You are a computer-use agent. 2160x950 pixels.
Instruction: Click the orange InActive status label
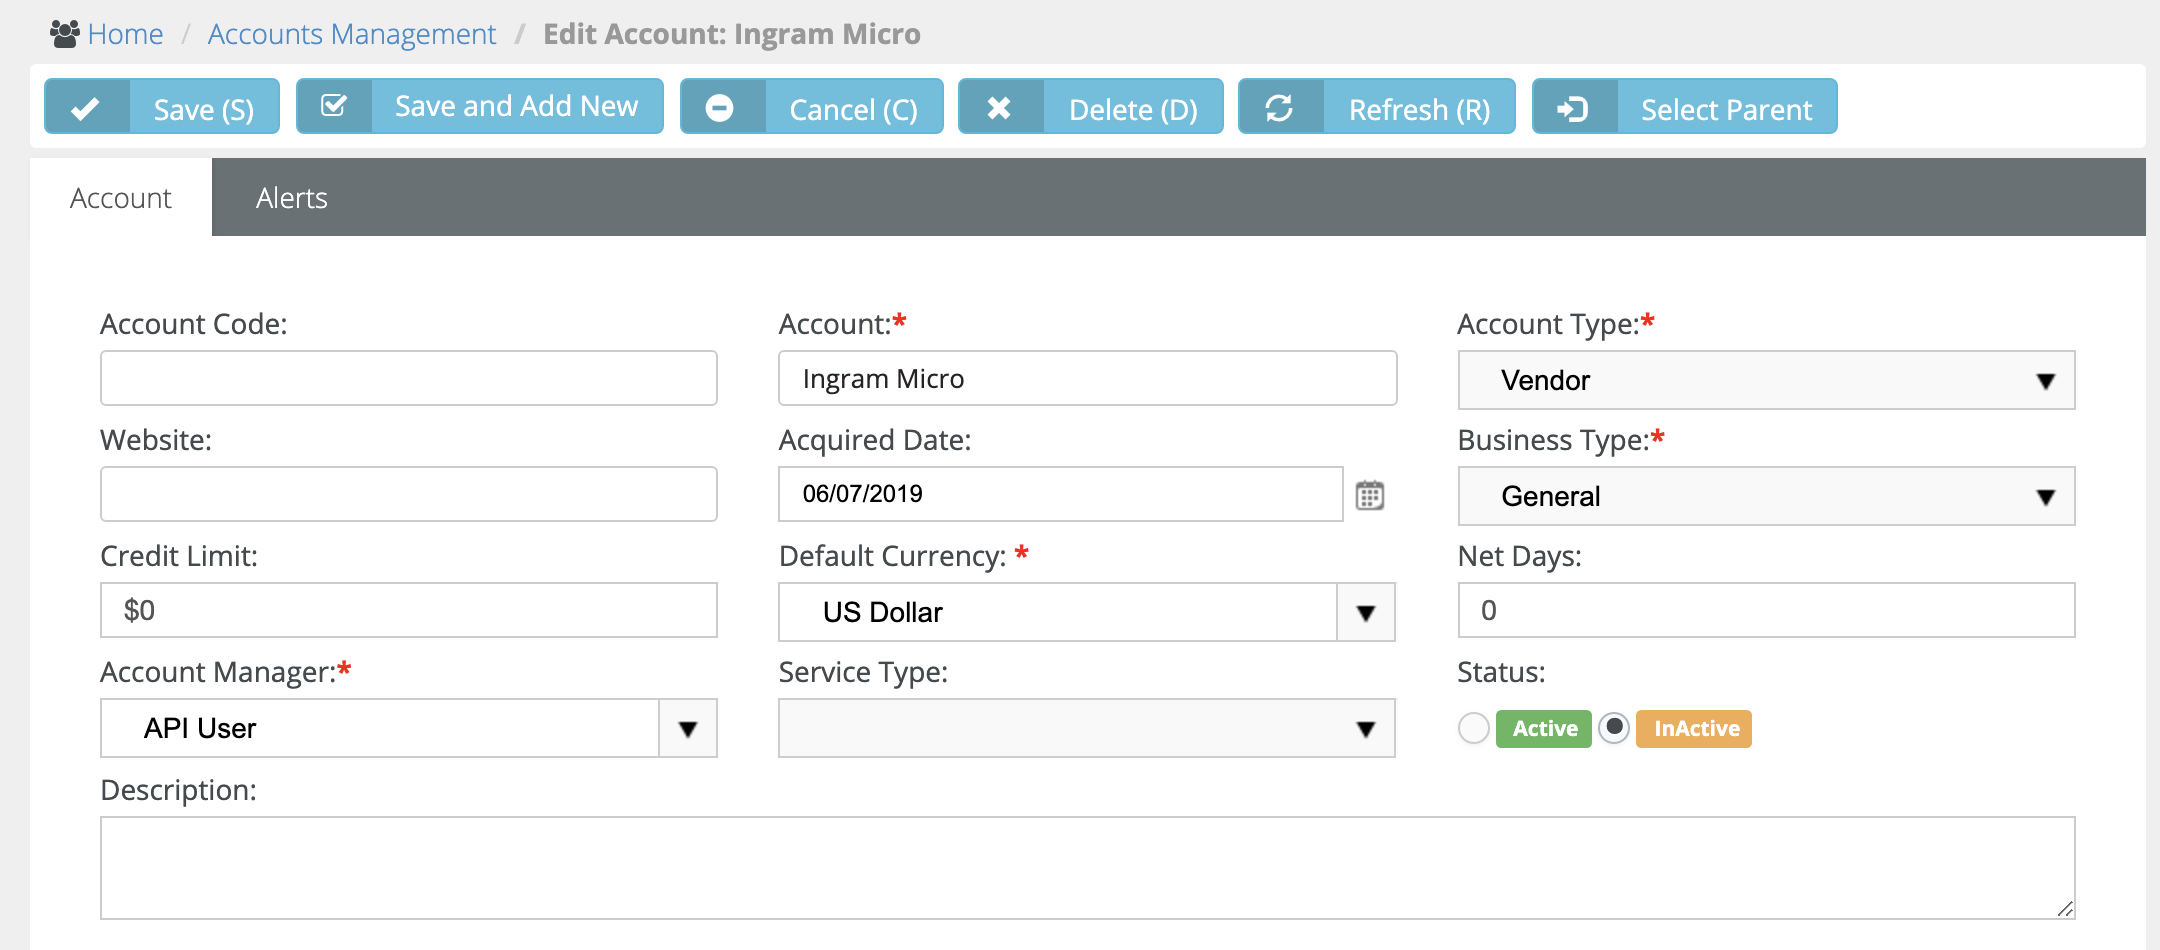(x=1694, y=728)
